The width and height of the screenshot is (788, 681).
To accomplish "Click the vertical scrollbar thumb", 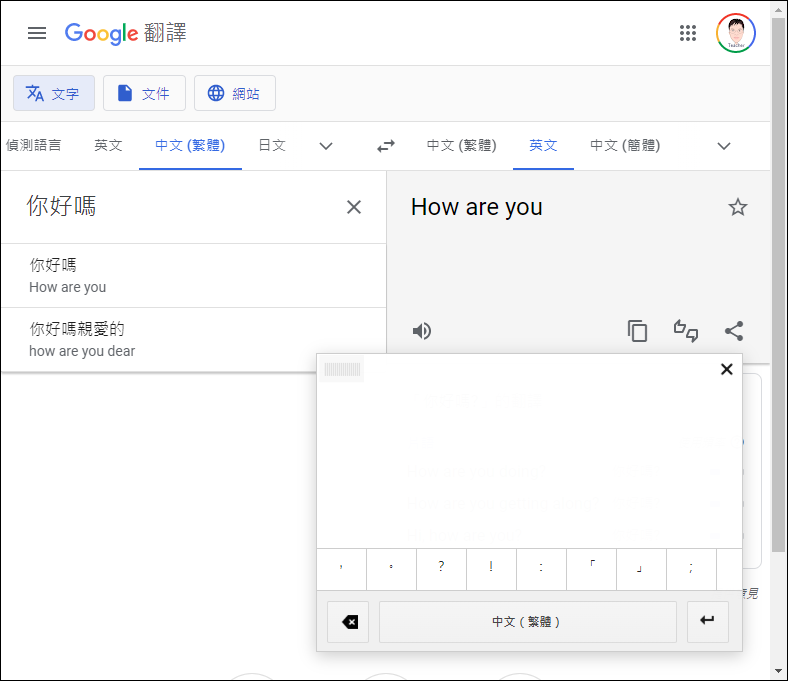I will pyautogui.click(x=778, y=285).
